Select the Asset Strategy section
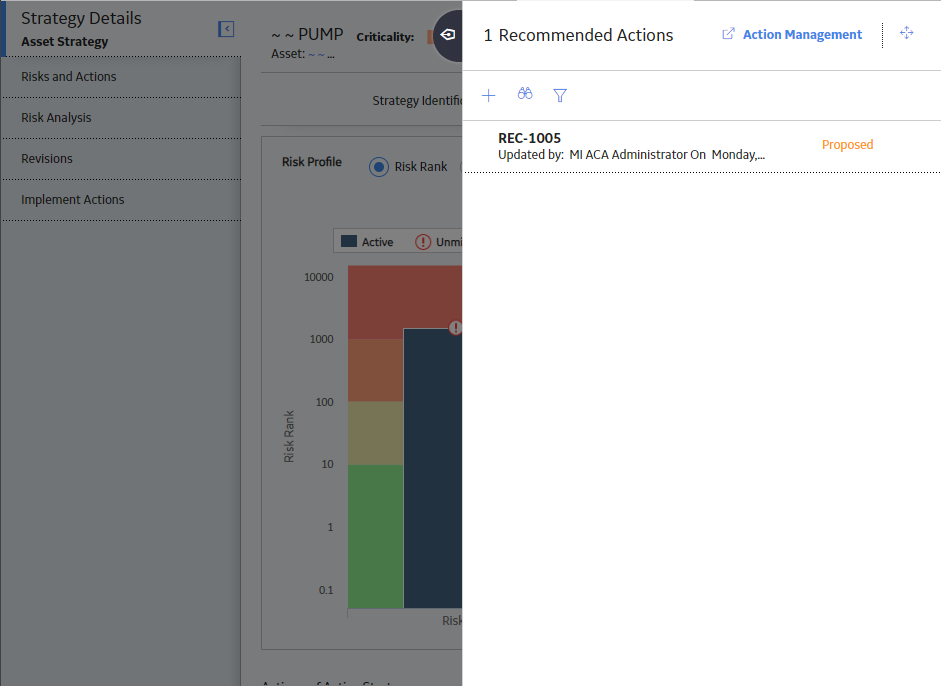Viewport: 941px width, 686px height. [x=65, y=41]
